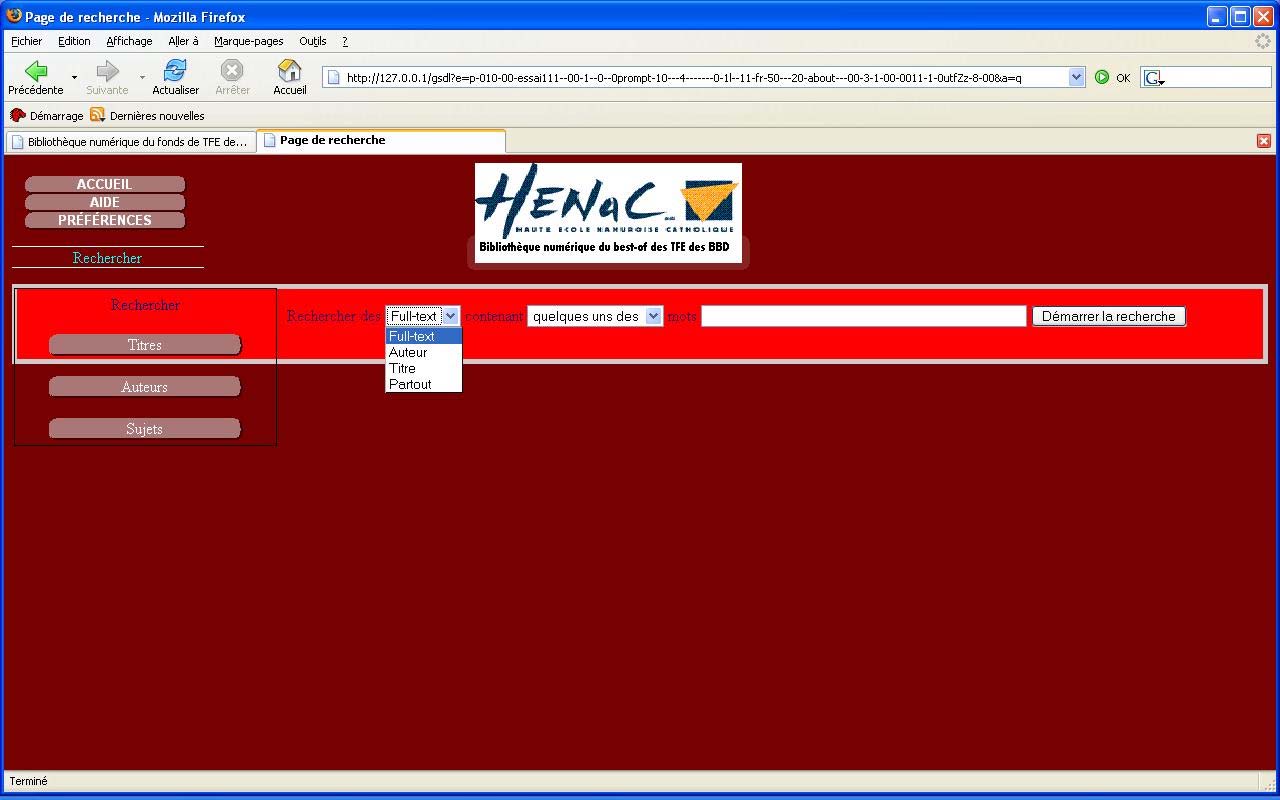
Task: Click the search engine selector icon
Action: tap(1153, 77)
